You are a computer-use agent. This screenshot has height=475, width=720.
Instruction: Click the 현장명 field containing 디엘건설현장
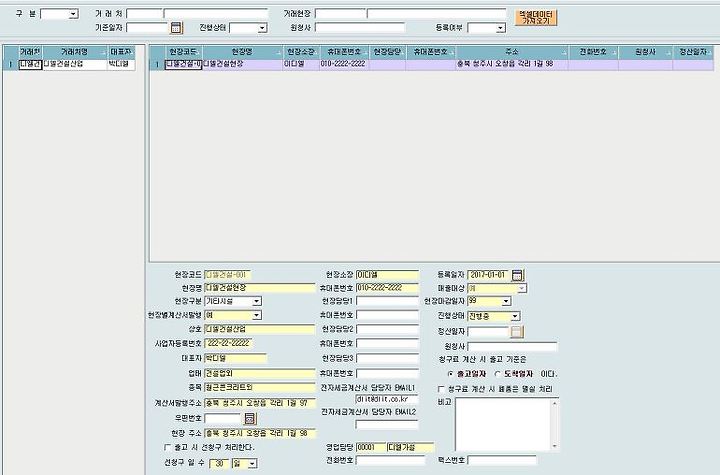(x=260, y=288)
